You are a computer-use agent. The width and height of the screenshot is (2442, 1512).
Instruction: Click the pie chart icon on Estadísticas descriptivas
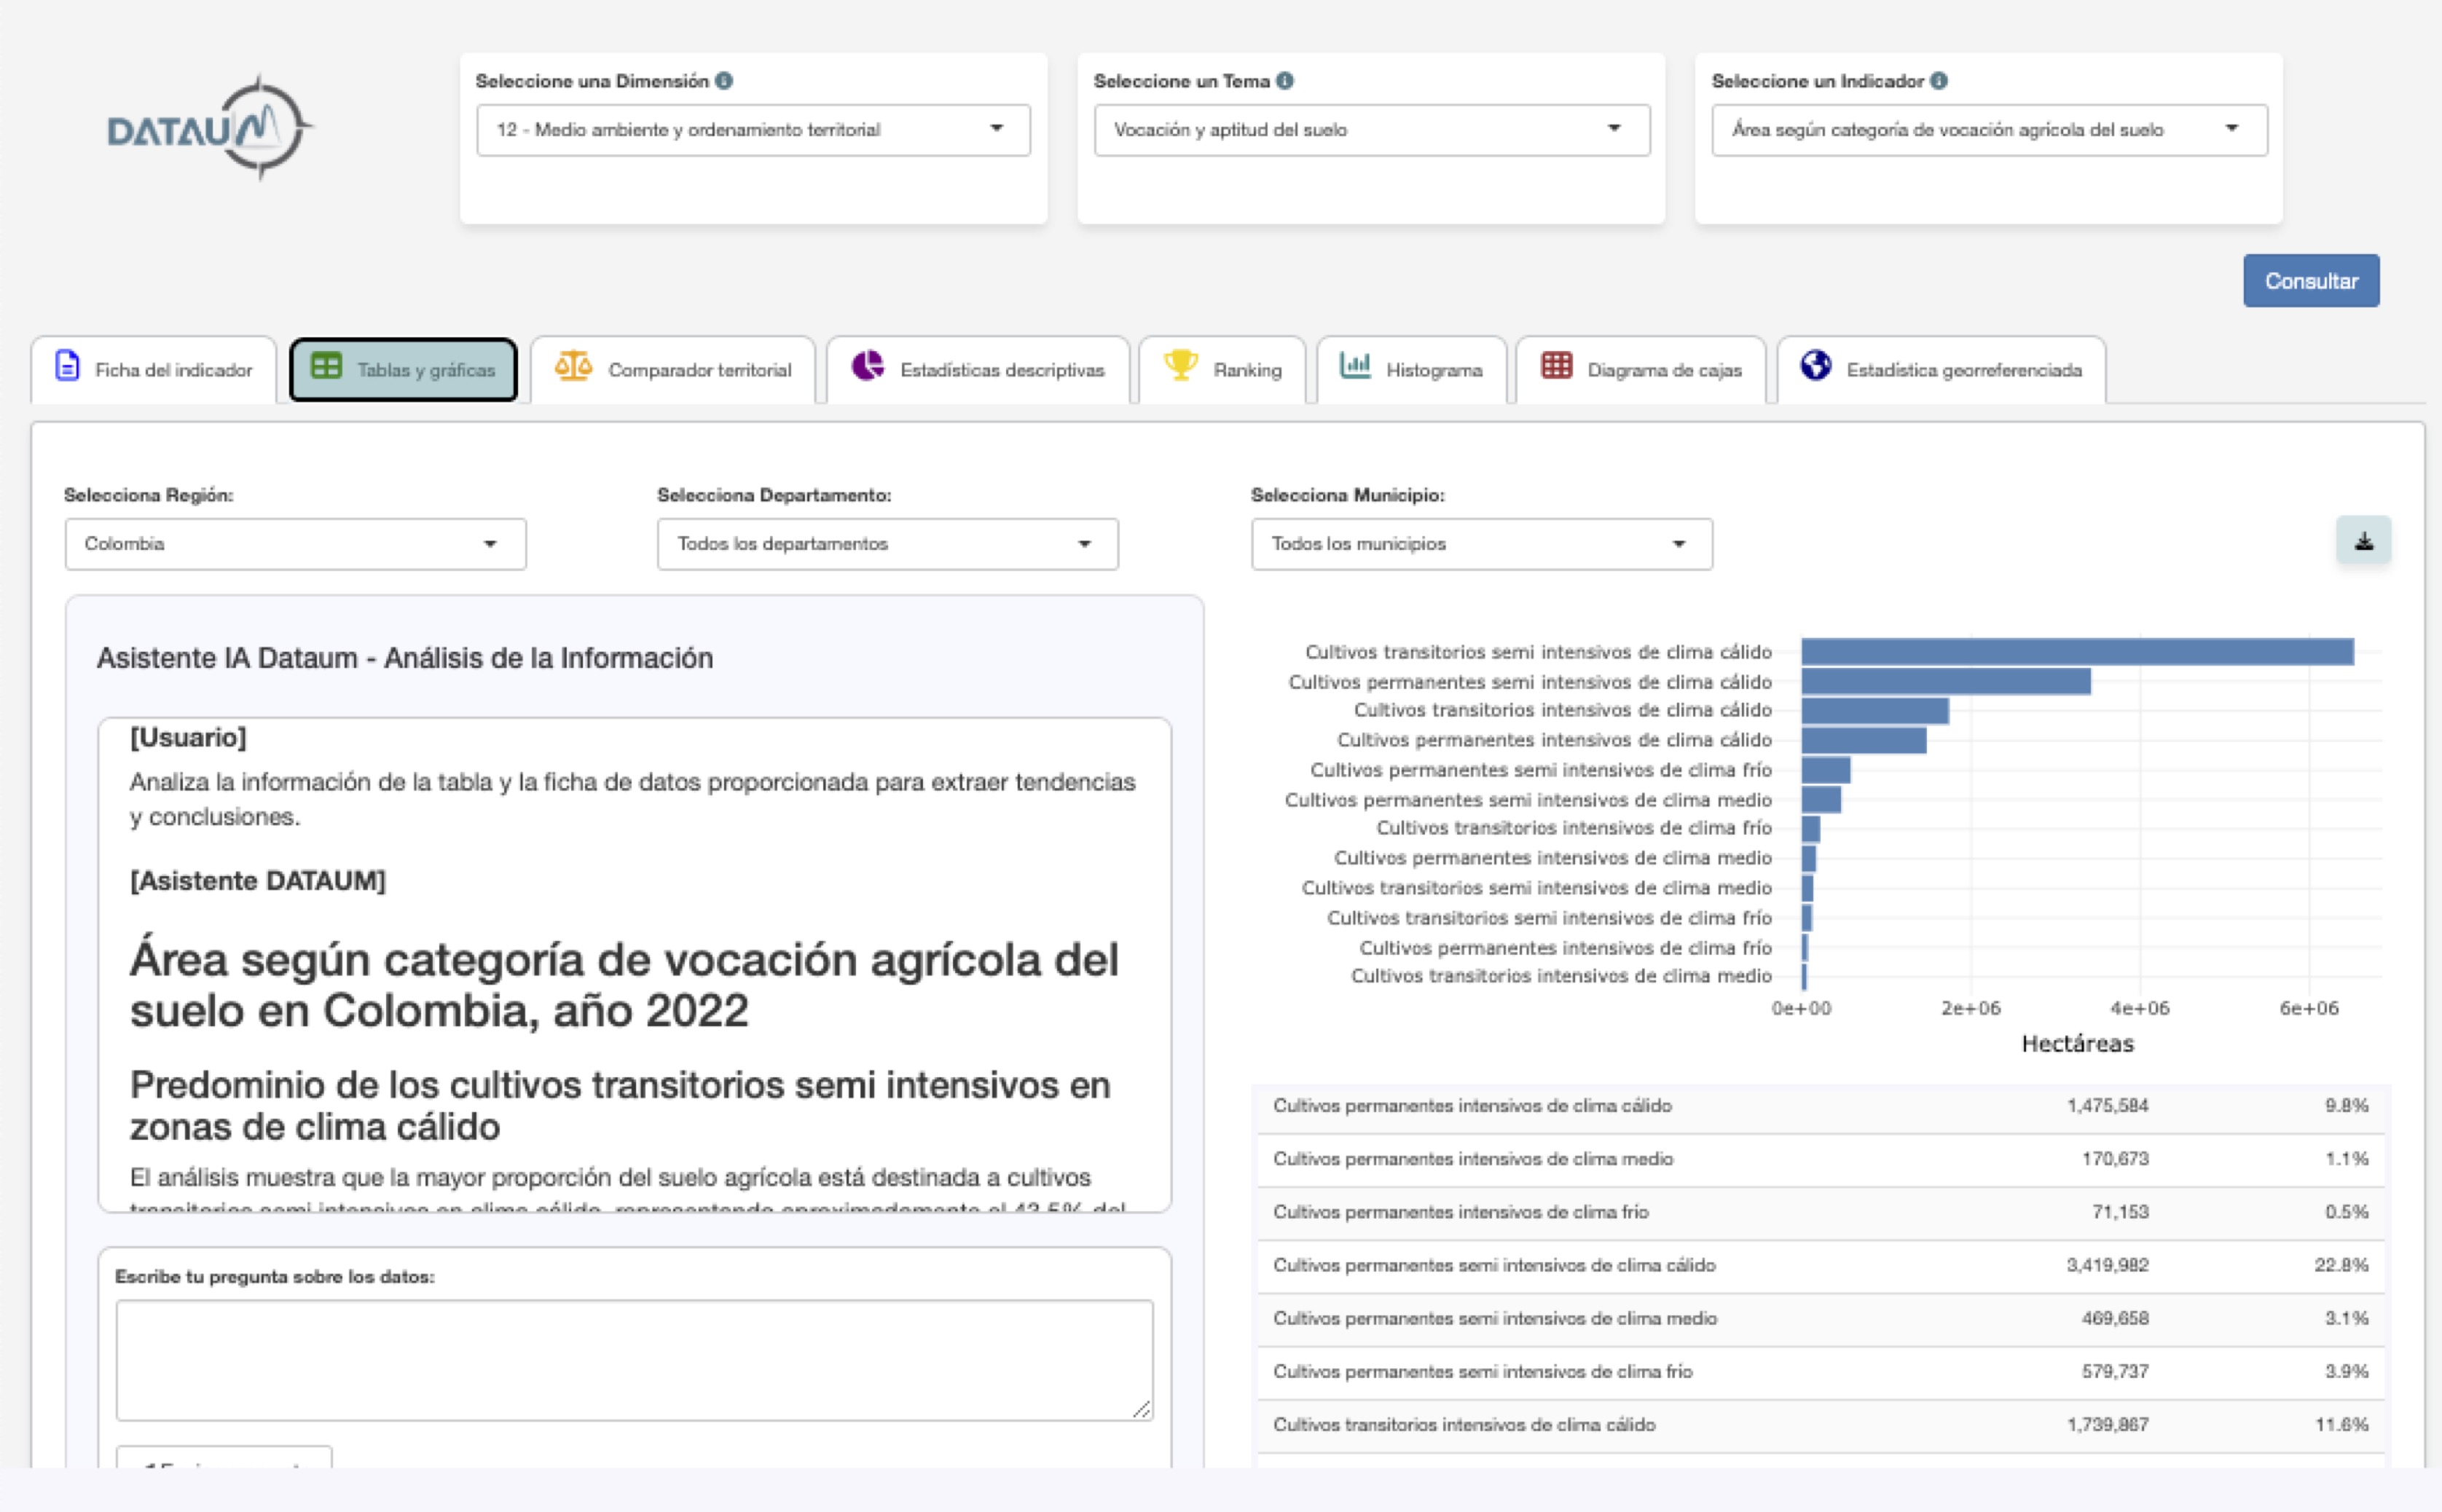869,368
